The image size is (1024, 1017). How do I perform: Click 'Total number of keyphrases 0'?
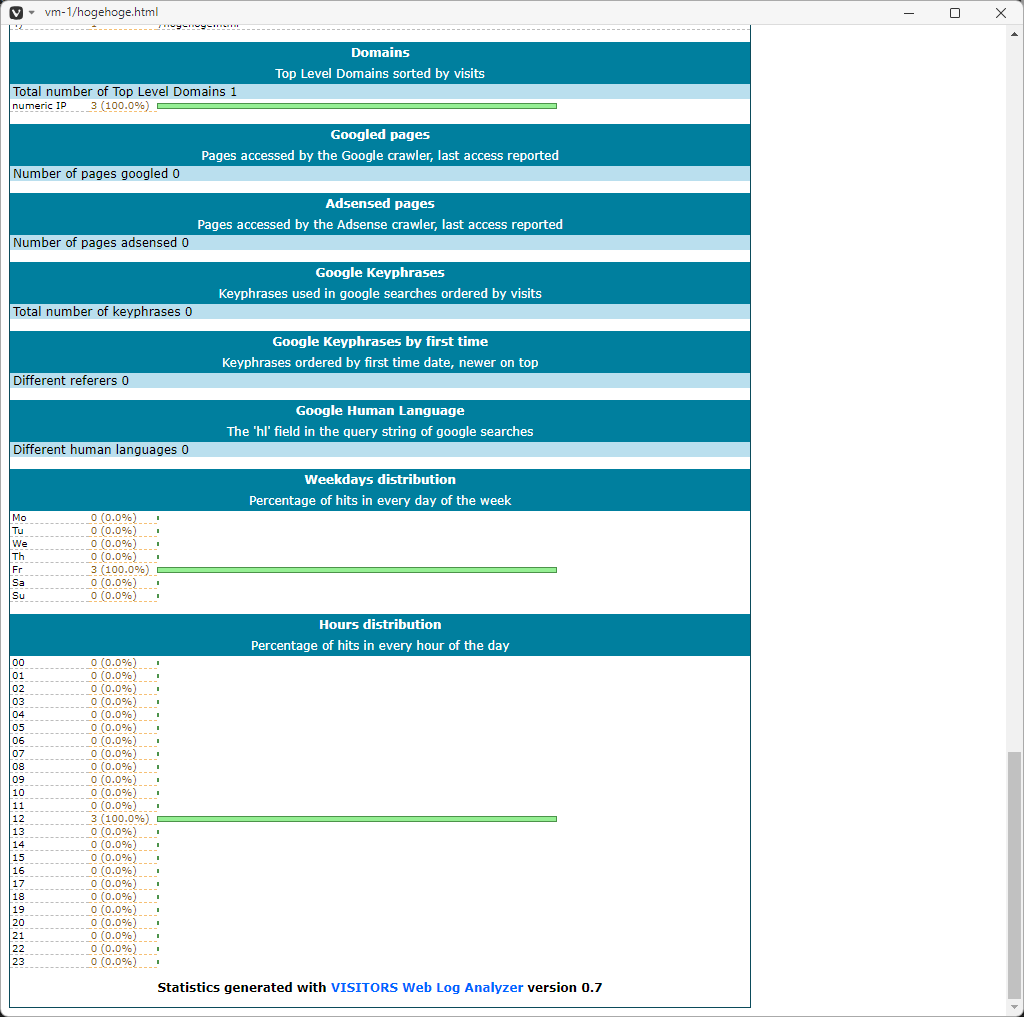click(x=103, y=312)
